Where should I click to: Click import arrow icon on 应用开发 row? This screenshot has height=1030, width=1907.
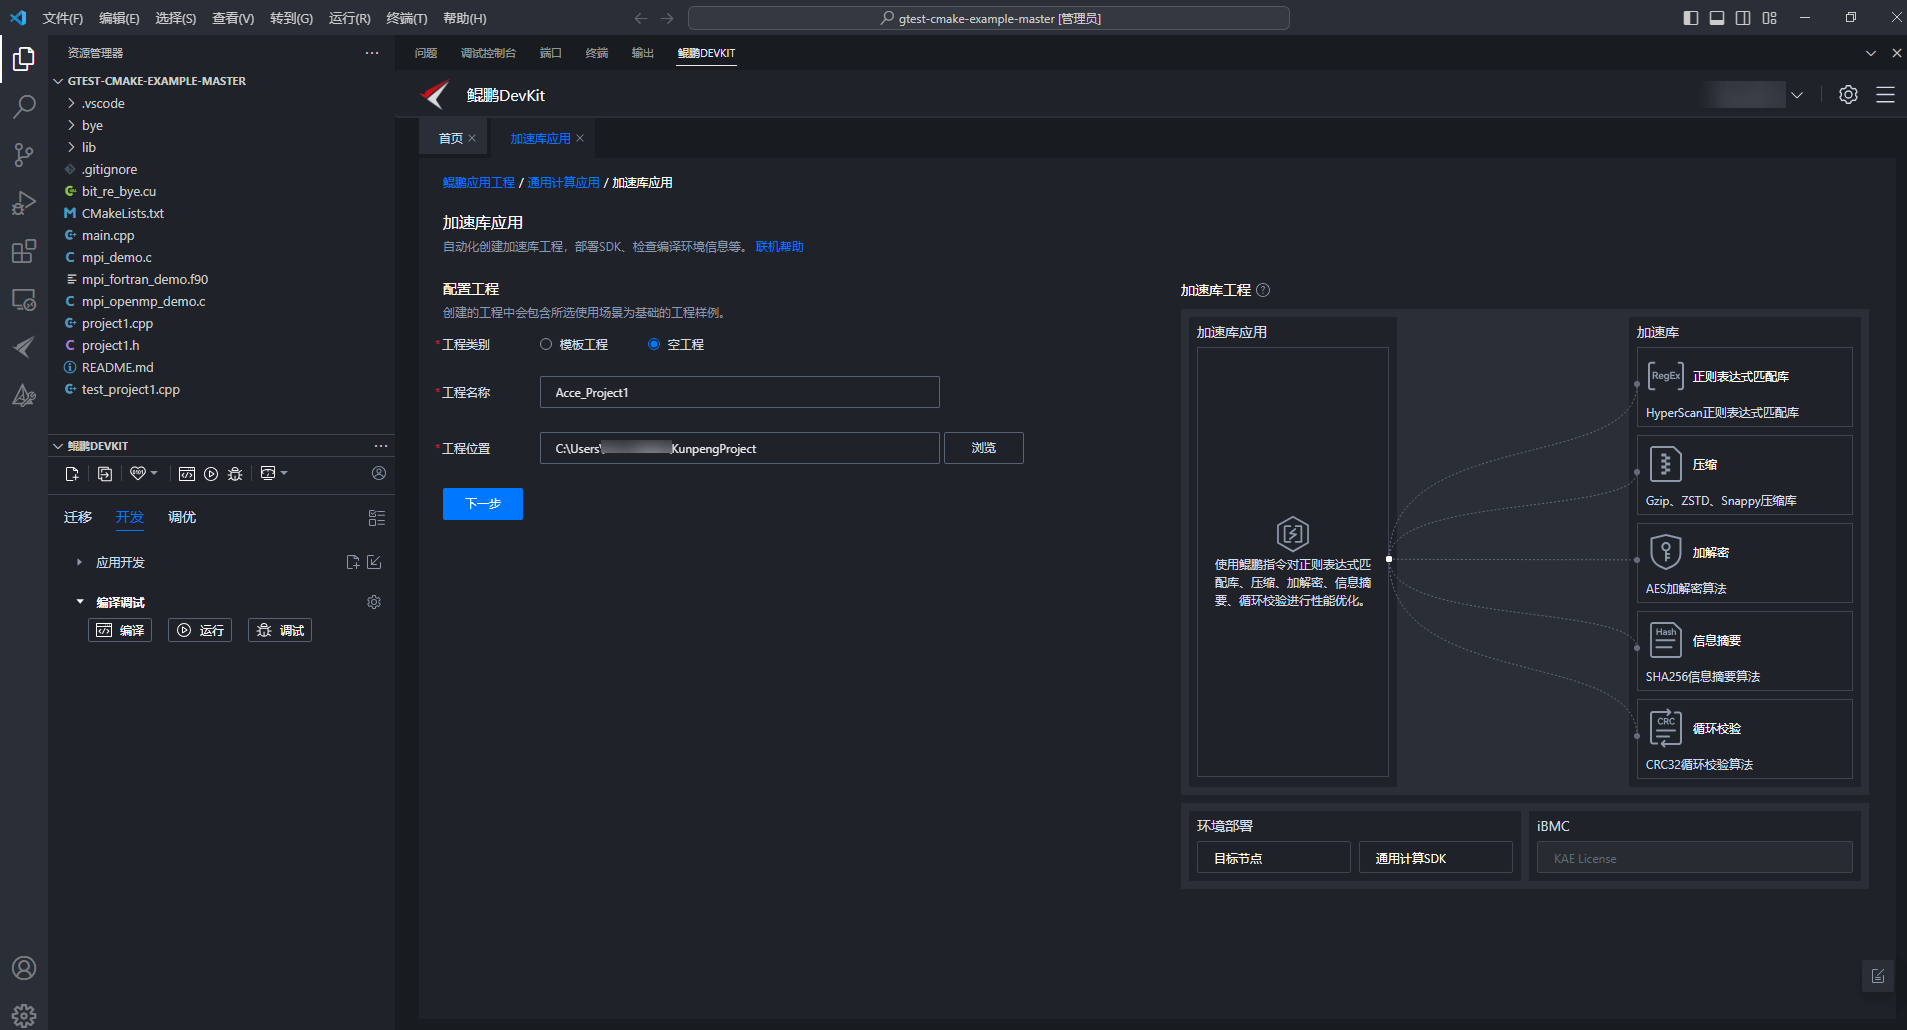374,562
